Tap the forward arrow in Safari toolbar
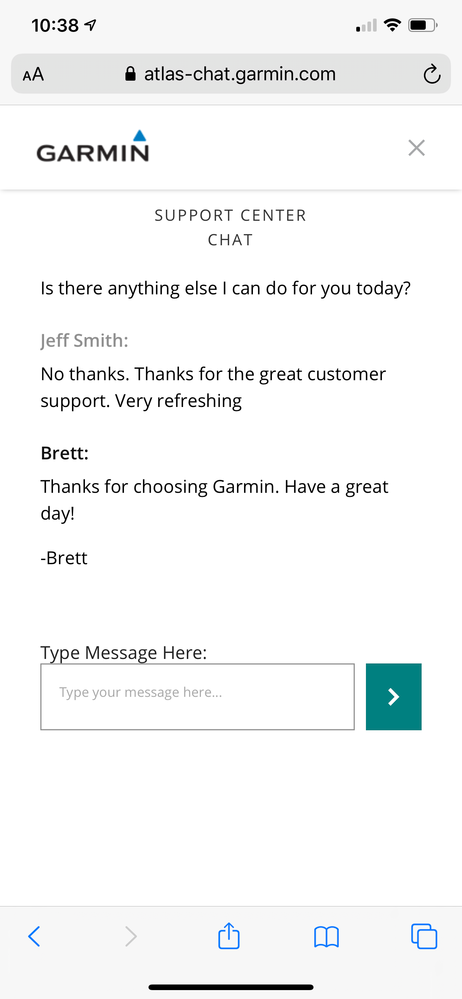462x999 pixels. pos(131,936)
